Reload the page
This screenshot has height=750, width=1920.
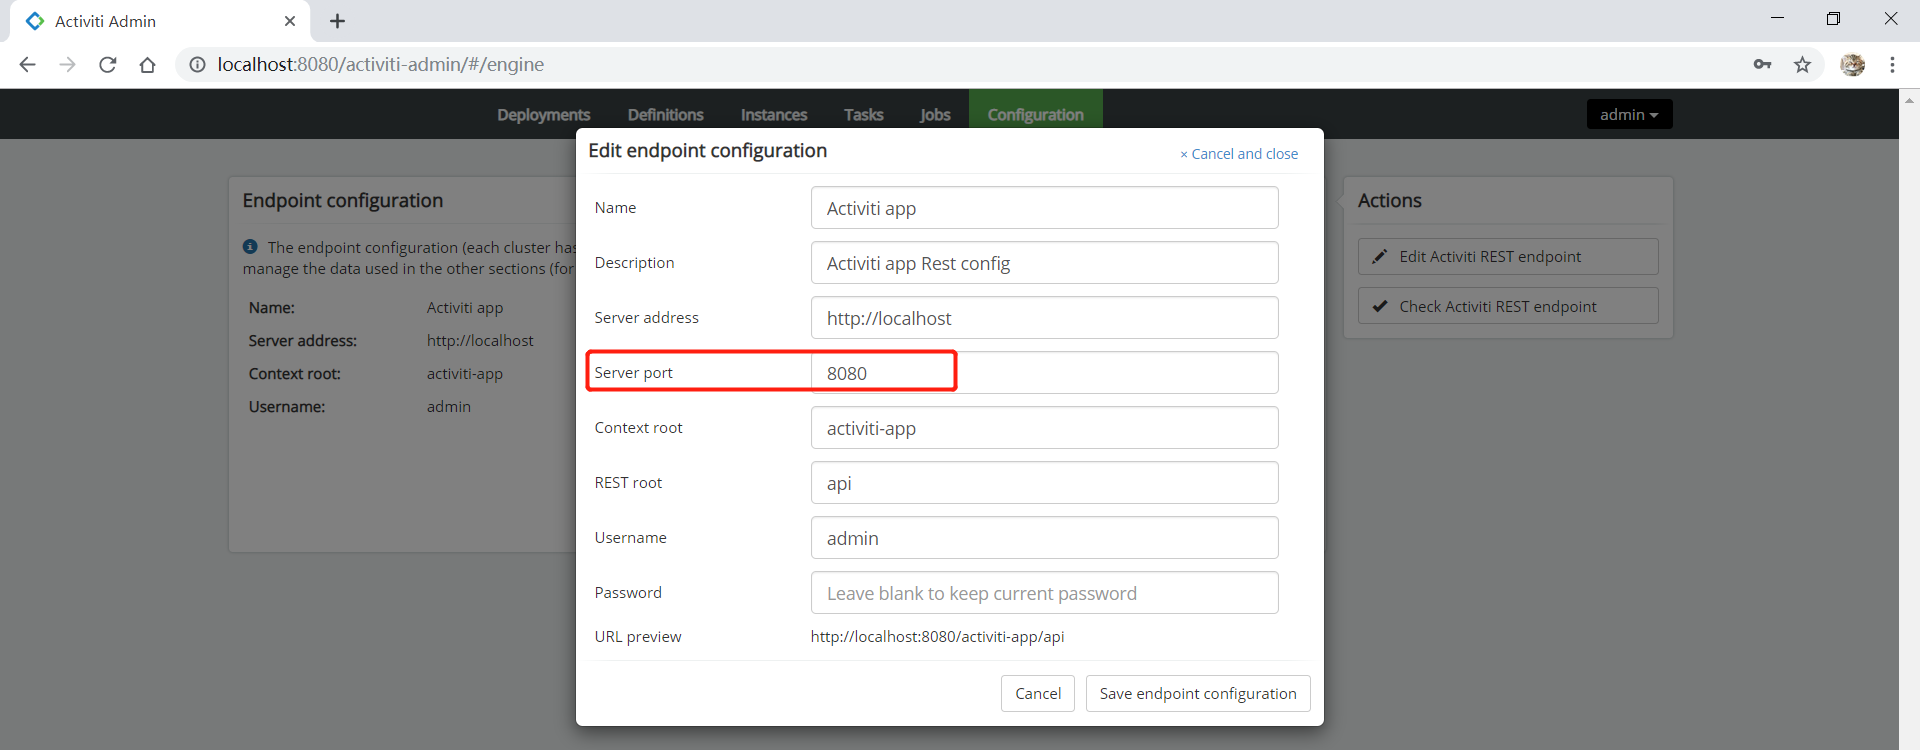click(x=108, y=64)
